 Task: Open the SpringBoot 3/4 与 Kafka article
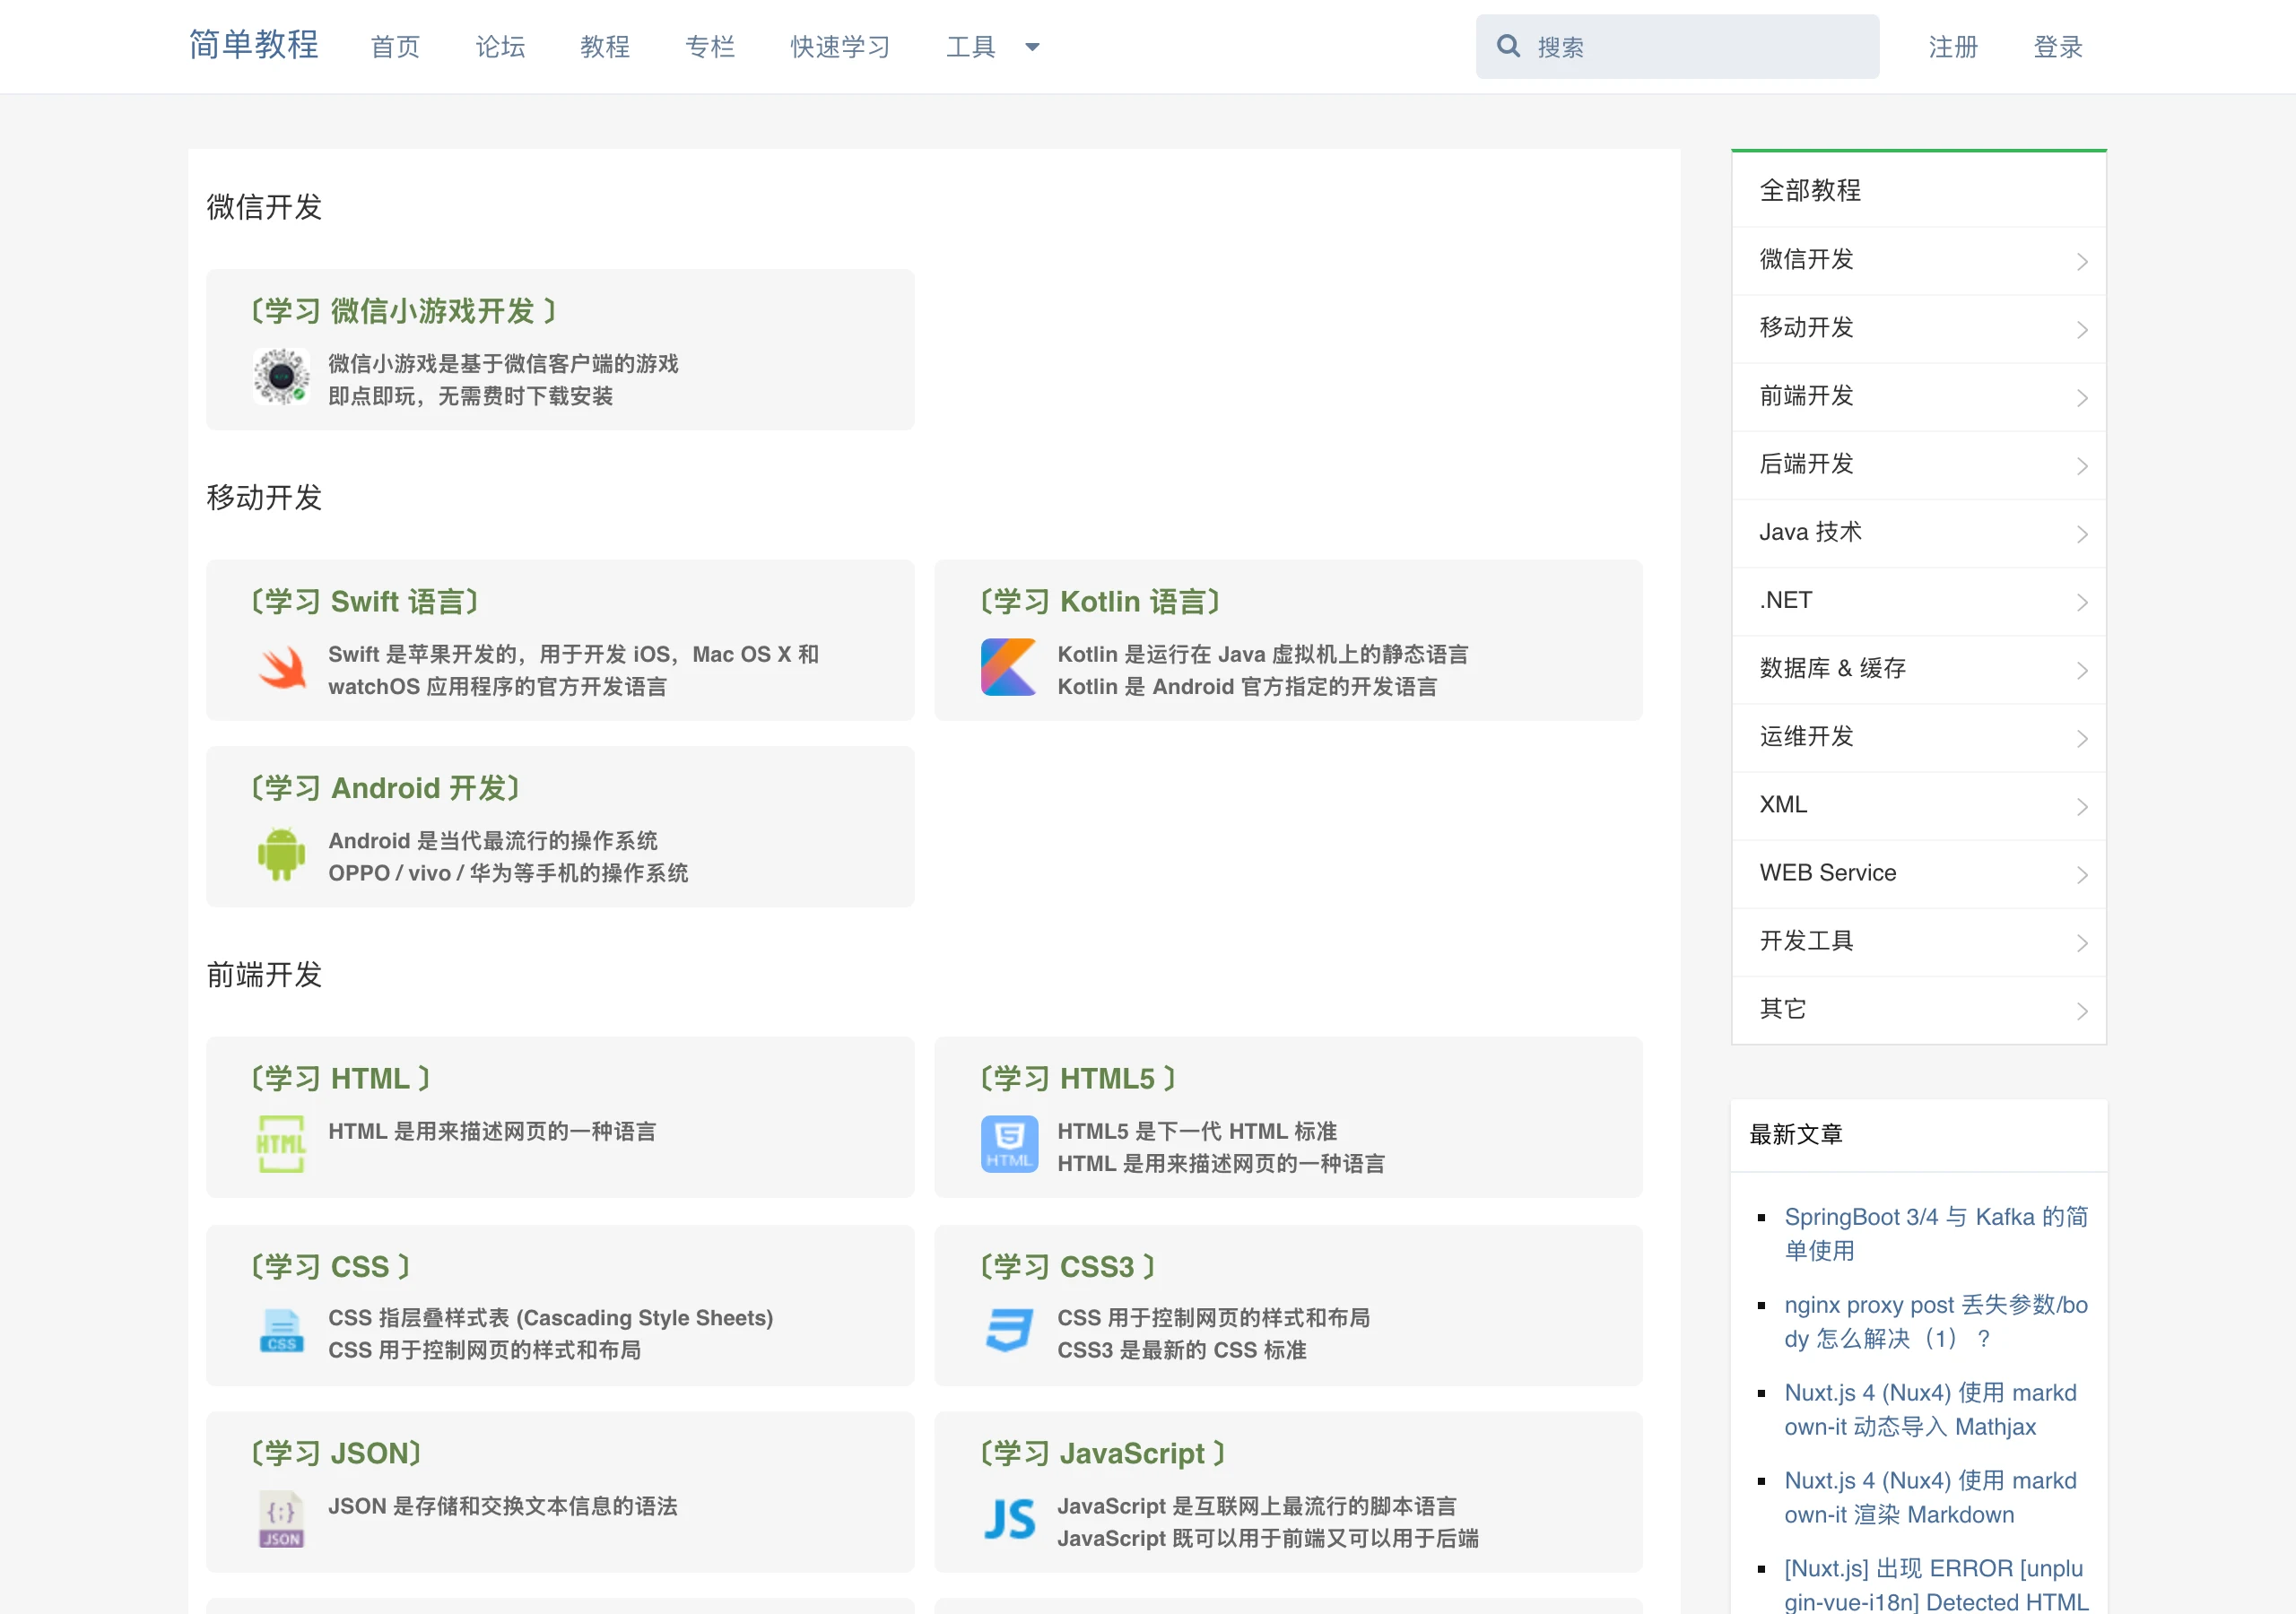1936,1233
